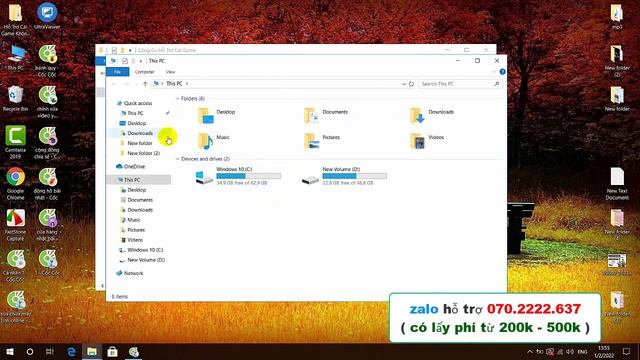This screenshot has width=640, height=360.
Task: Open the New Text Document on desktop
Action: tap(617, 183)
